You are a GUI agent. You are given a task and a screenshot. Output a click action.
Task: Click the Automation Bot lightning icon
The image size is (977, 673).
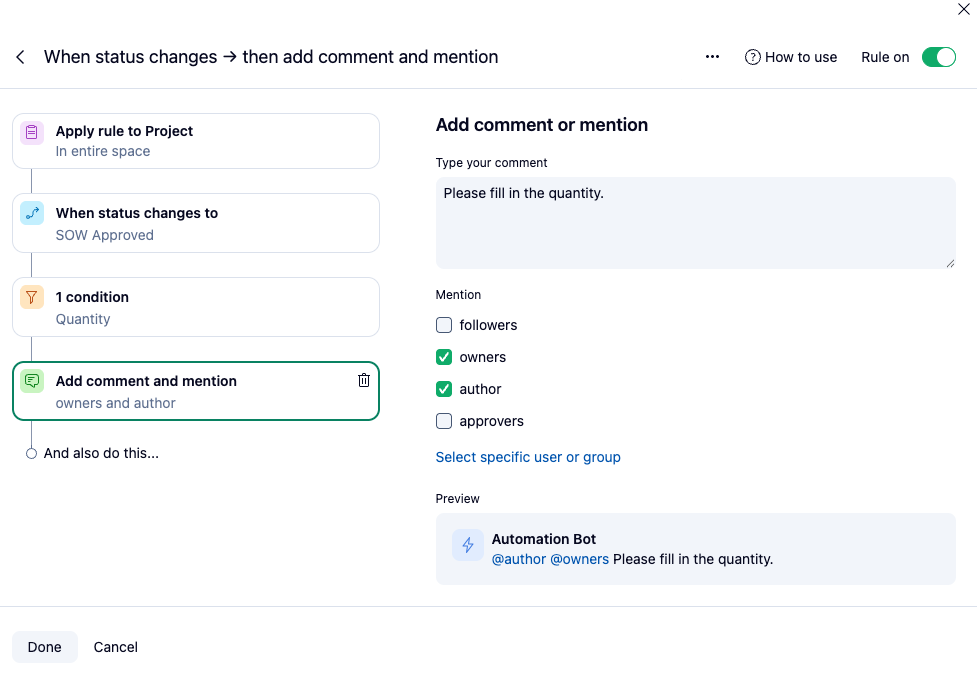(x=468, y=545)
